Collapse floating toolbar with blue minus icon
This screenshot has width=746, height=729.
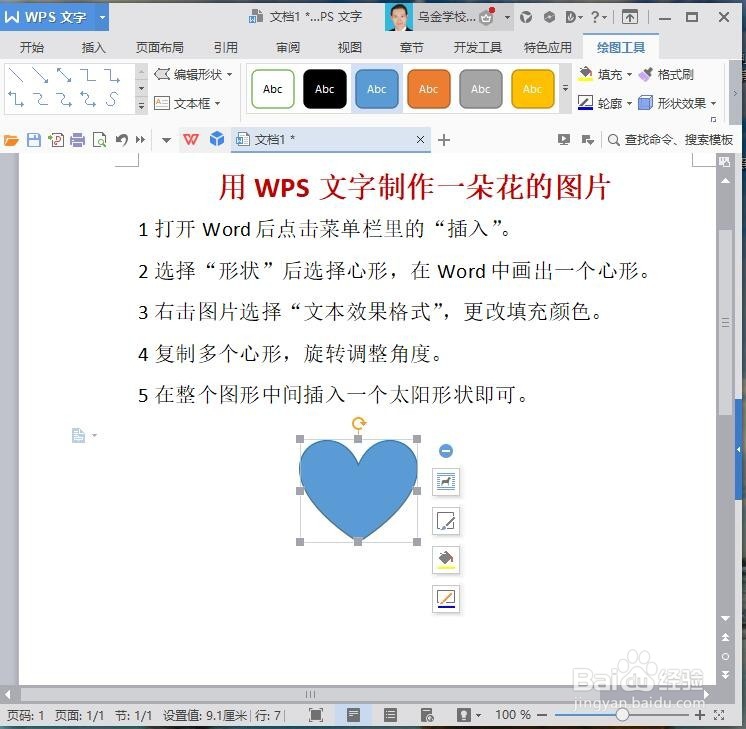446,451
